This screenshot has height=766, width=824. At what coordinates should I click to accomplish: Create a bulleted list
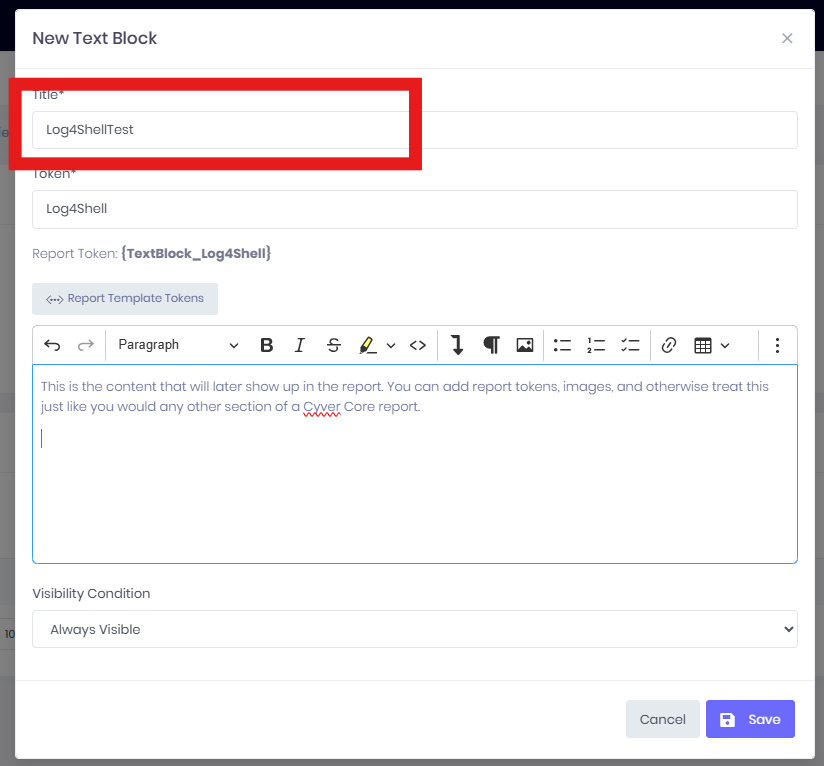pyautogui.click(x=562, y=345)
